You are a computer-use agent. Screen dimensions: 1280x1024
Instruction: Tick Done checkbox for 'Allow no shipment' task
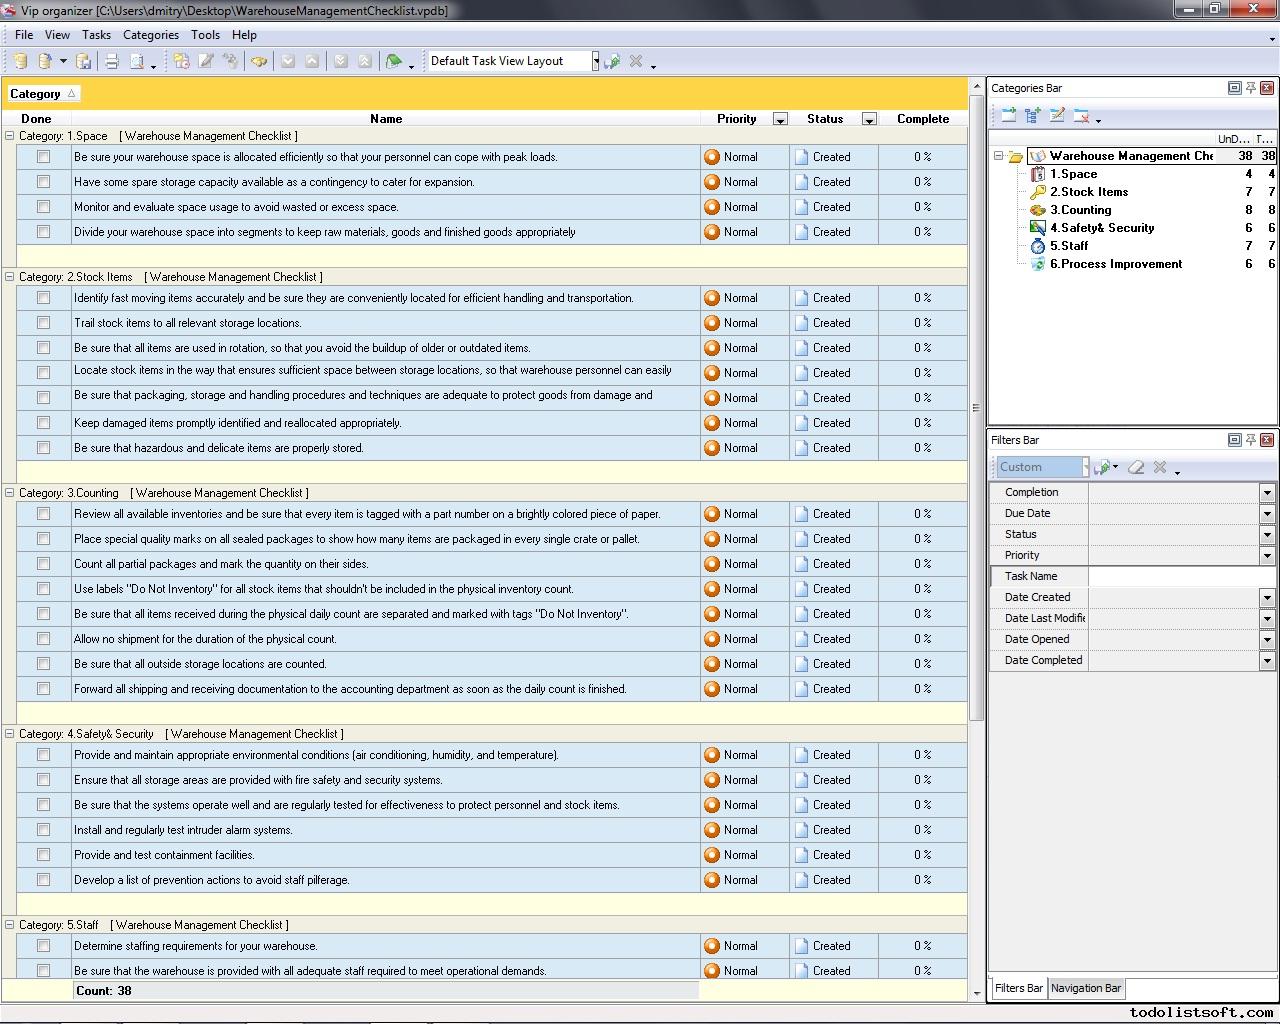(x=43, y=639)
